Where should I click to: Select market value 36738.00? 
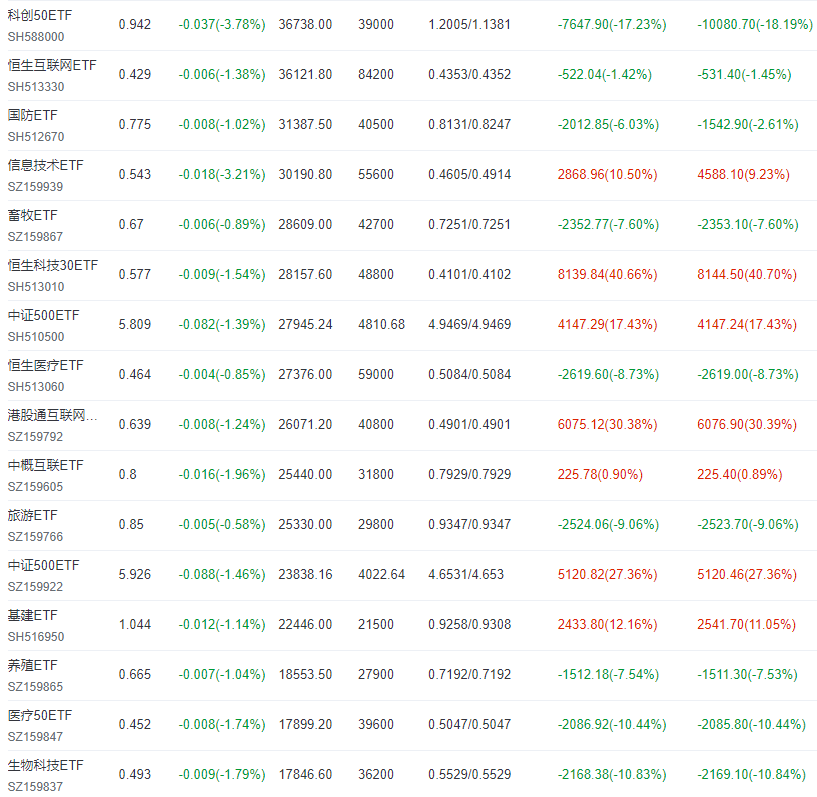305,24
